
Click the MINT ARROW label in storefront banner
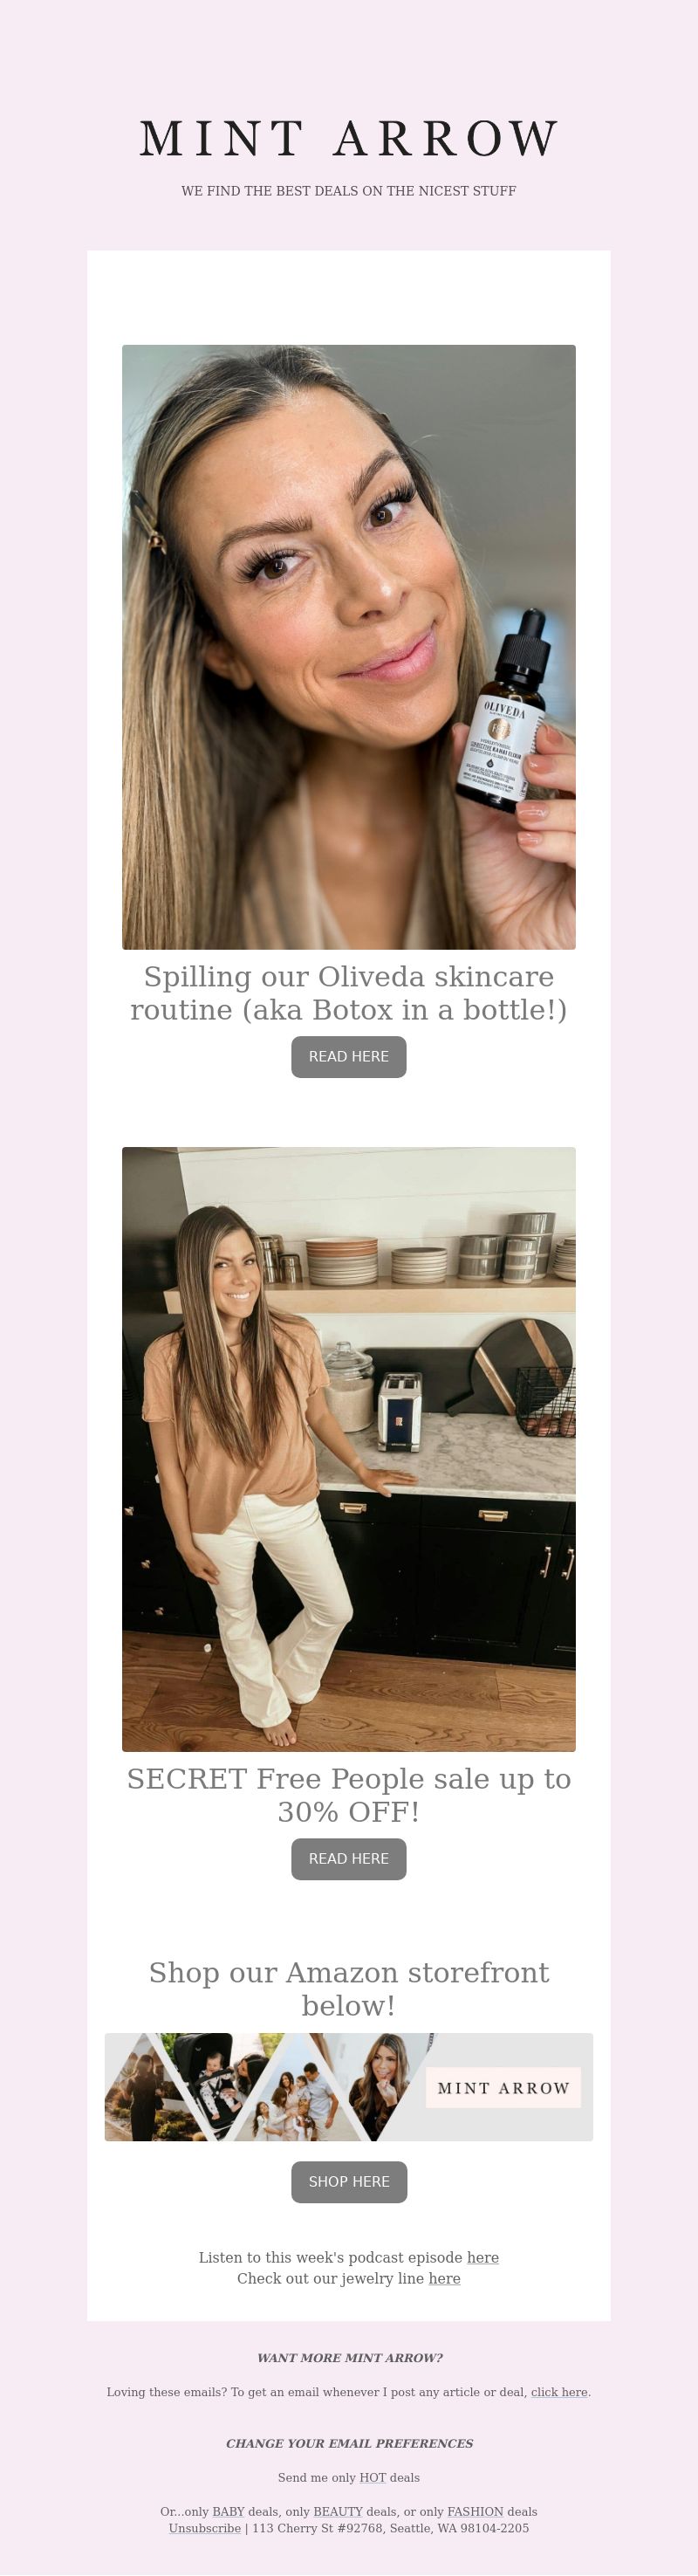[x=503, y=2089]
